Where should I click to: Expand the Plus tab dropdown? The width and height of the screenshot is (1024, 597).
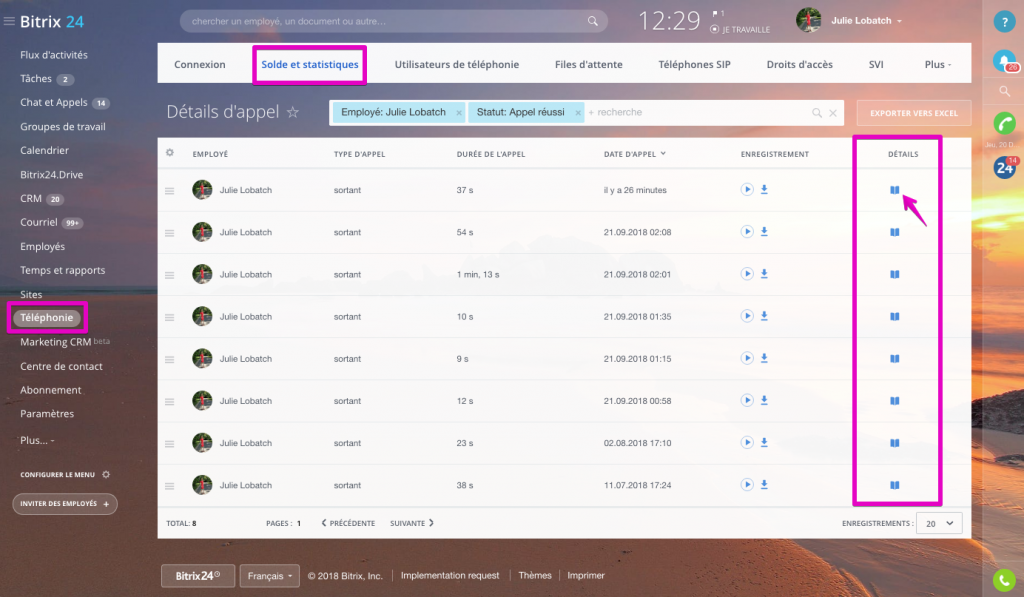tap(938, 64)
